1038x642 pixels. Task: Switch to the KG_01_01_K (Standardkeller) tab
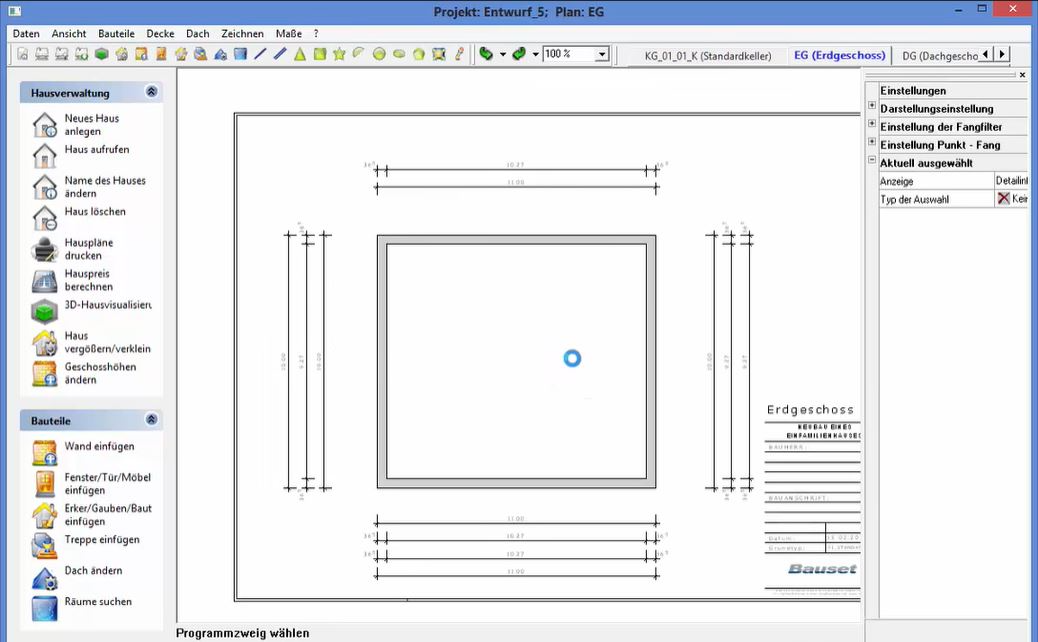(709, 55)
